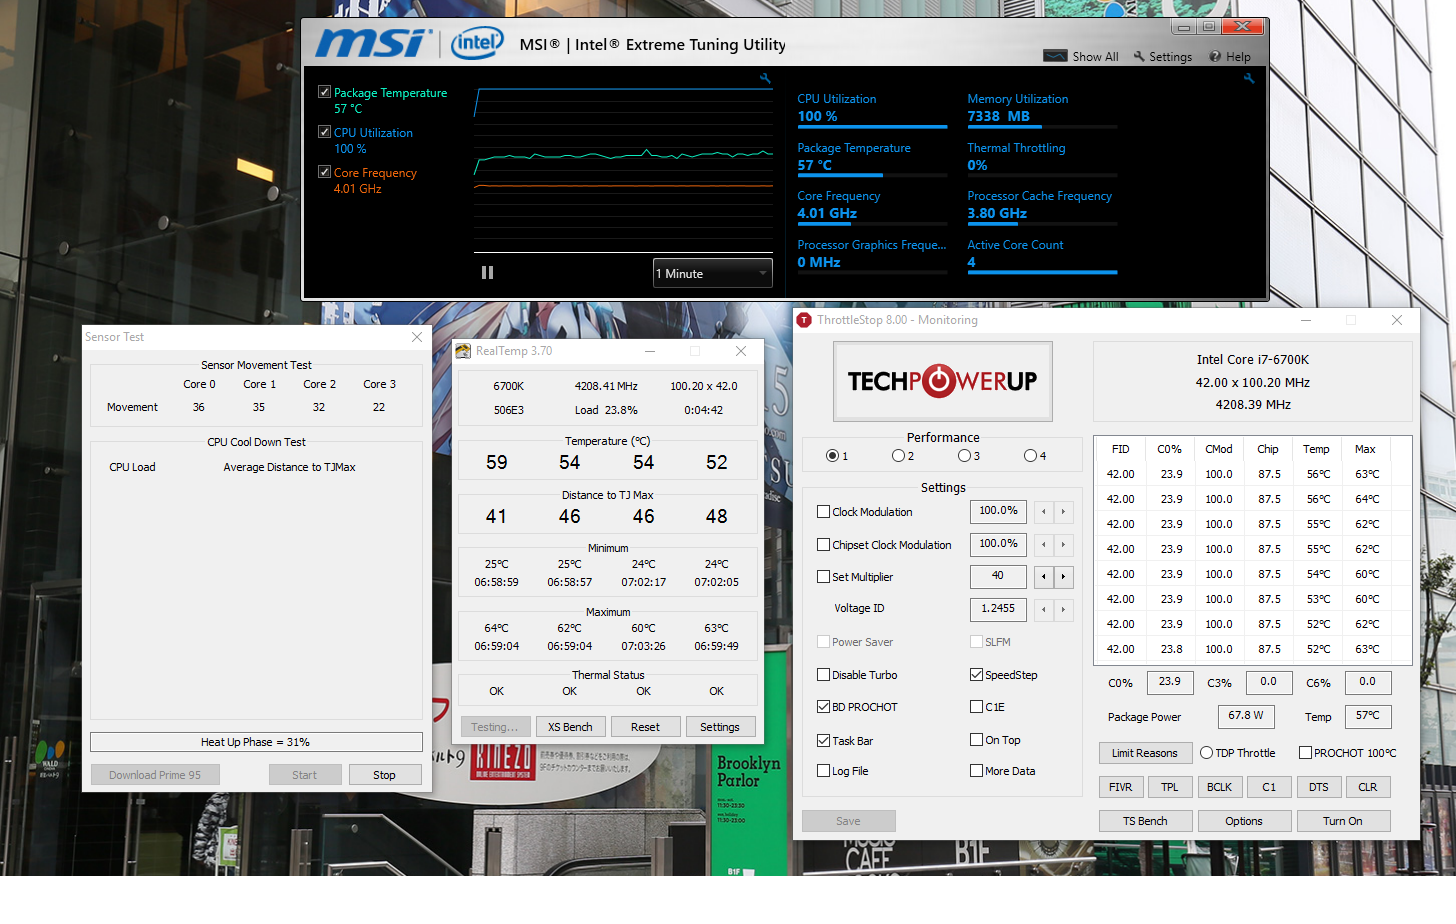Select performance profile 3 radio button

(964, 456)
